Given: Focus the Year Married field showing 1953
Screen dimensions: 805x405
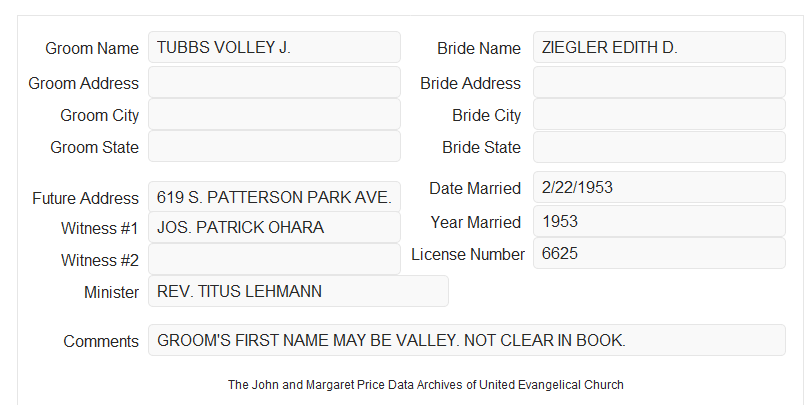Looking at the screenshot, I should pos(659,221).
